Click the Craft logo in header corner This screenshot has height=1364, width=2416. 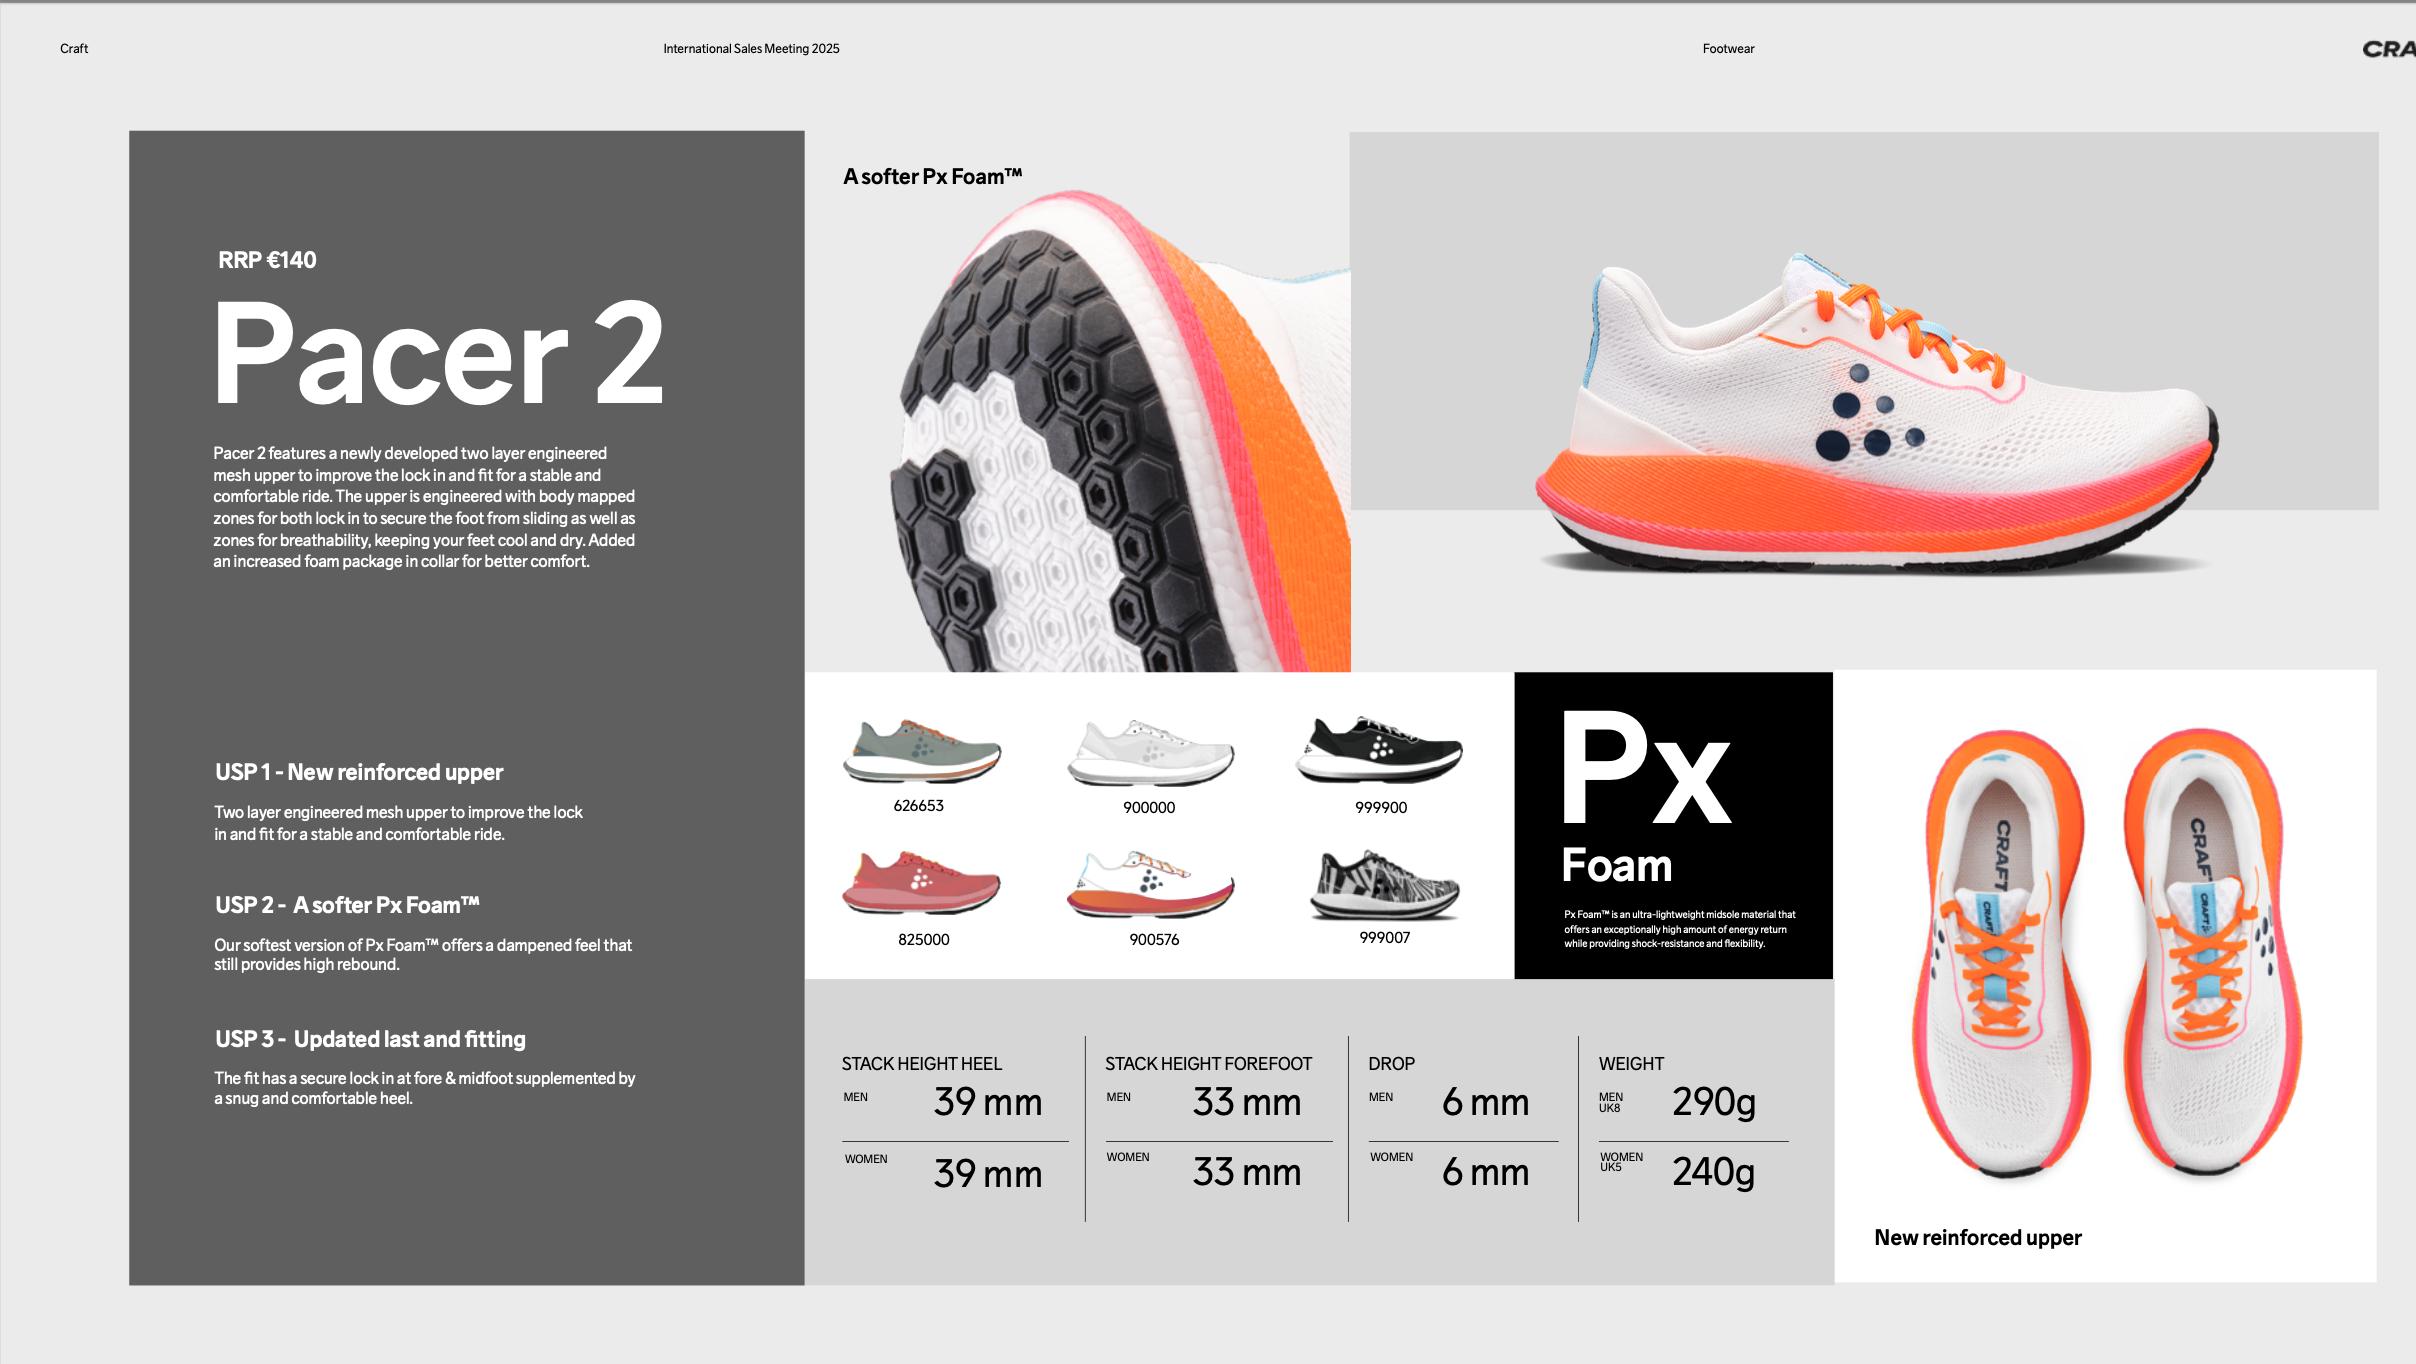point(2388,49)
